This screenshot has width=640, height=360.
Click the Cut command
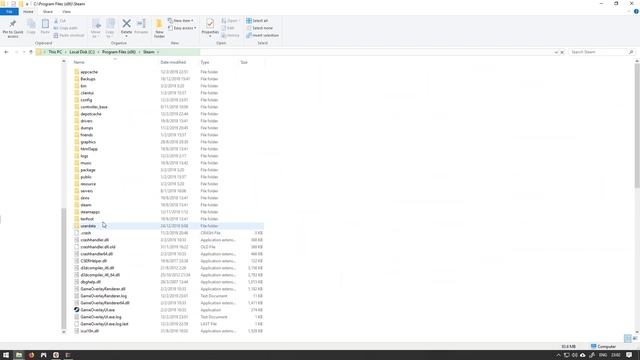point(60,21)
